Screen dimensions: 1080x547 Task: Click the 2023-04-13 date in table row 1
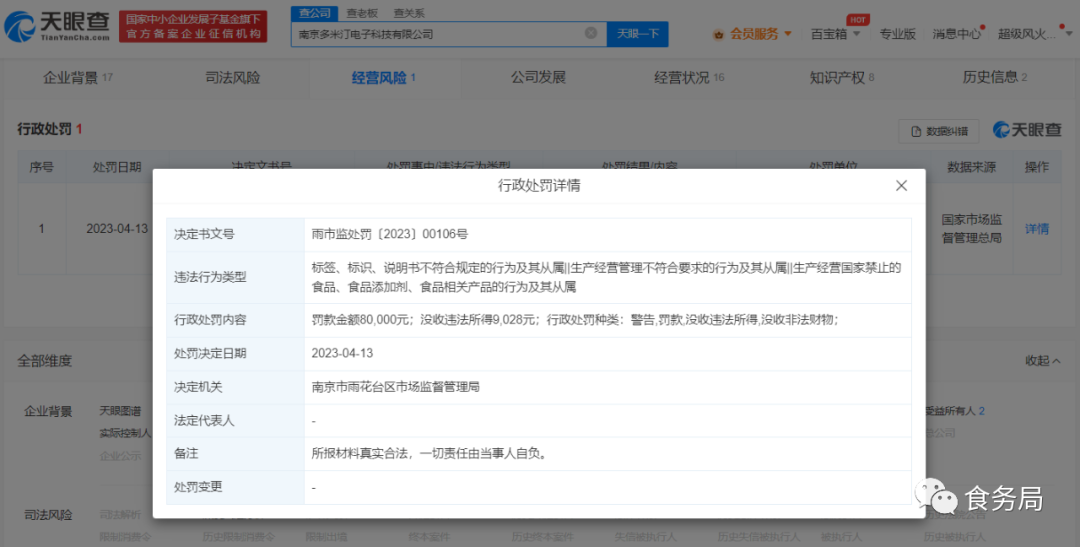click(116, 229)
